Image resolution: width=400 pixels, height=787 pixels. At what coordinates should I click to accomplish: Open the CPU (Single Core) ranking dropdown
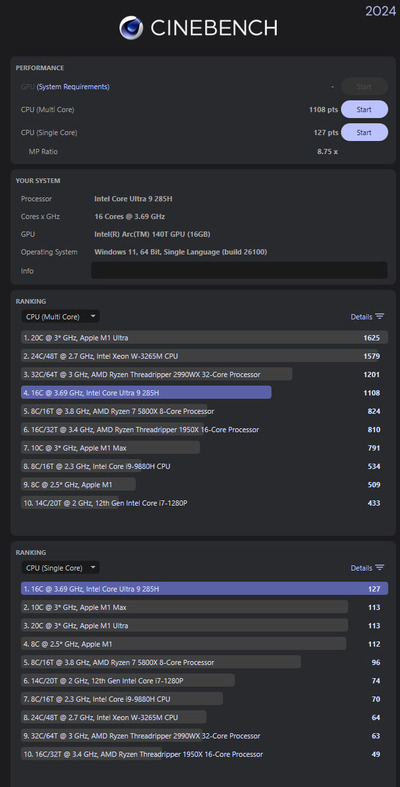point(60,568)
